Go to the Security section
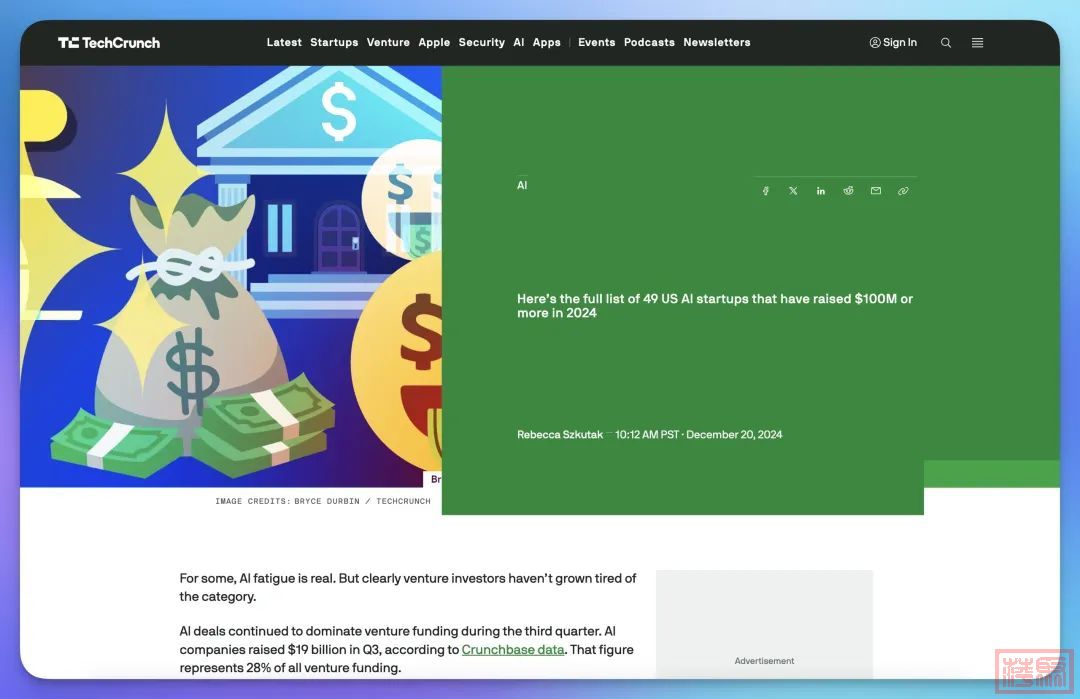Image resolution: width=1080 pixels, height=699 pixels. click(x=481, y=43)
